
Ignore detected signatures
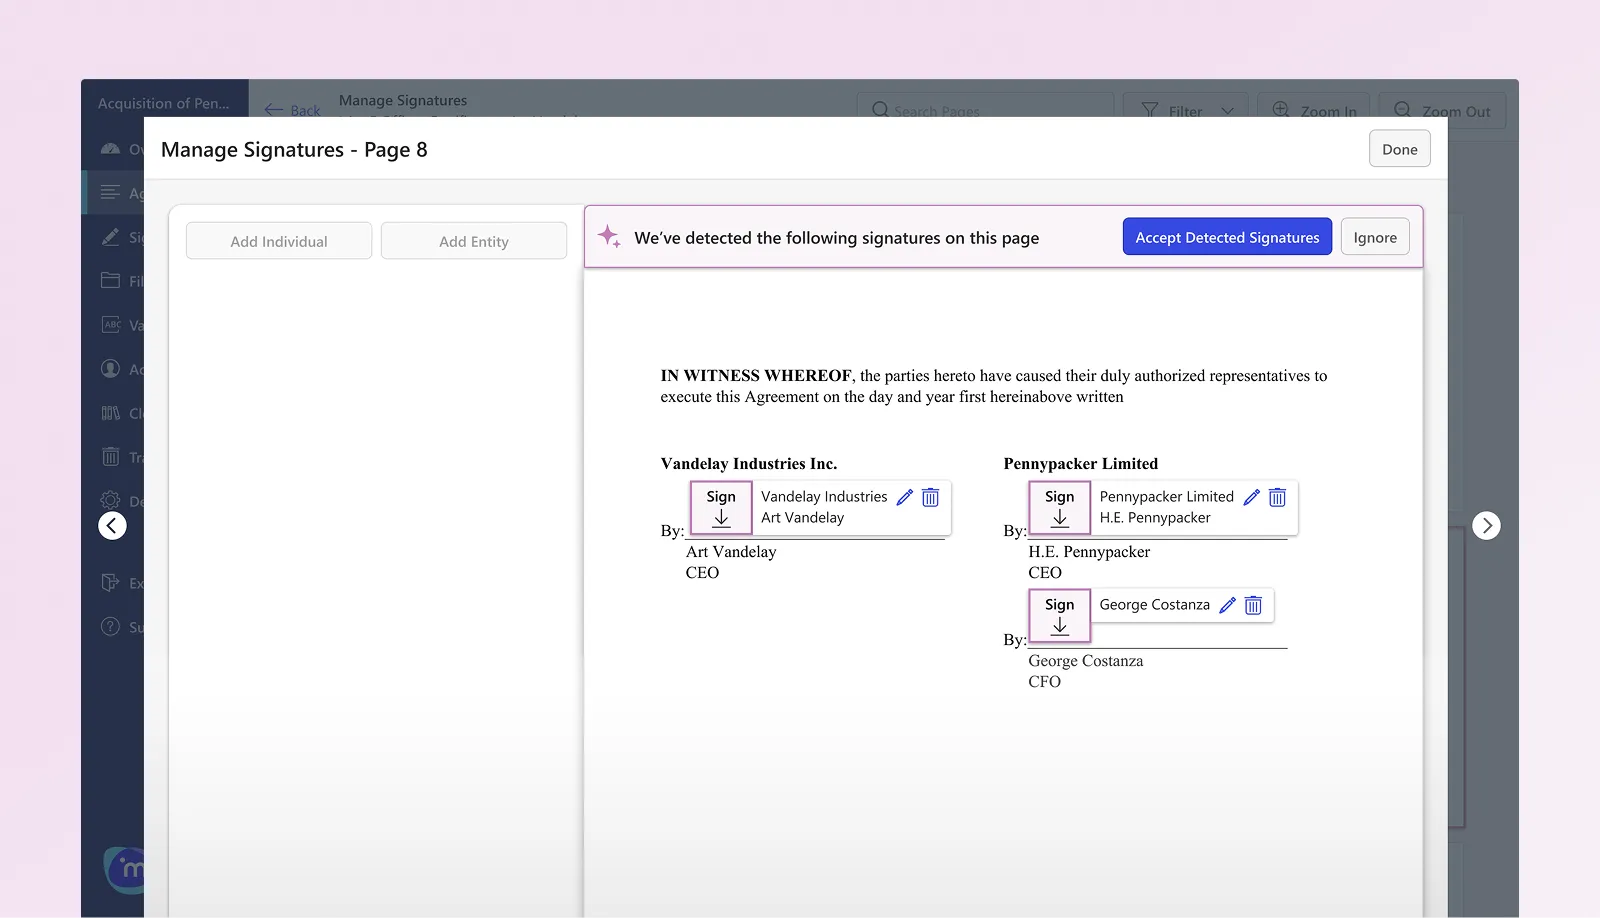1375,237
